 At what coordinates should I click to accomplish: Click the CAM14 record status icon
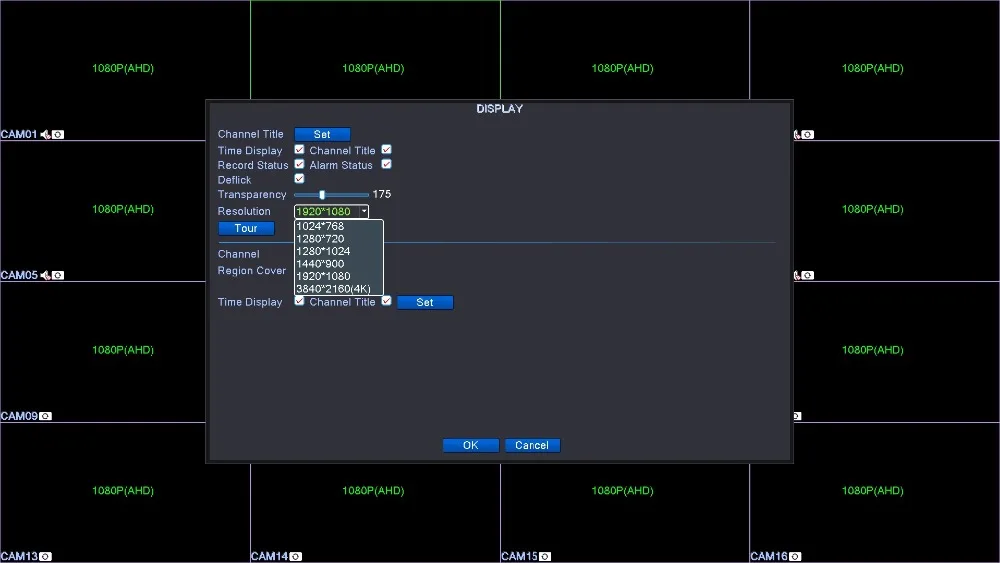295,557
